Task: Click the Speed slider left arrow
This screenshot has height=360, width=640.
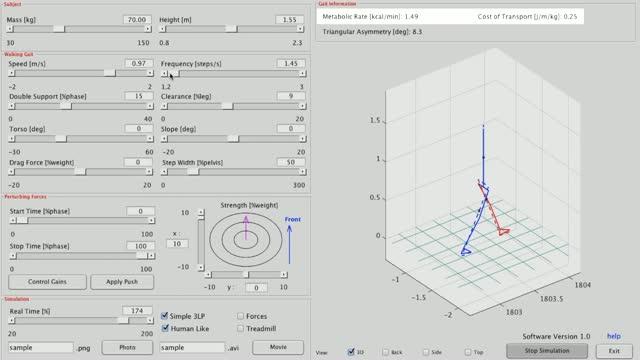Action: tap(11, 73)
